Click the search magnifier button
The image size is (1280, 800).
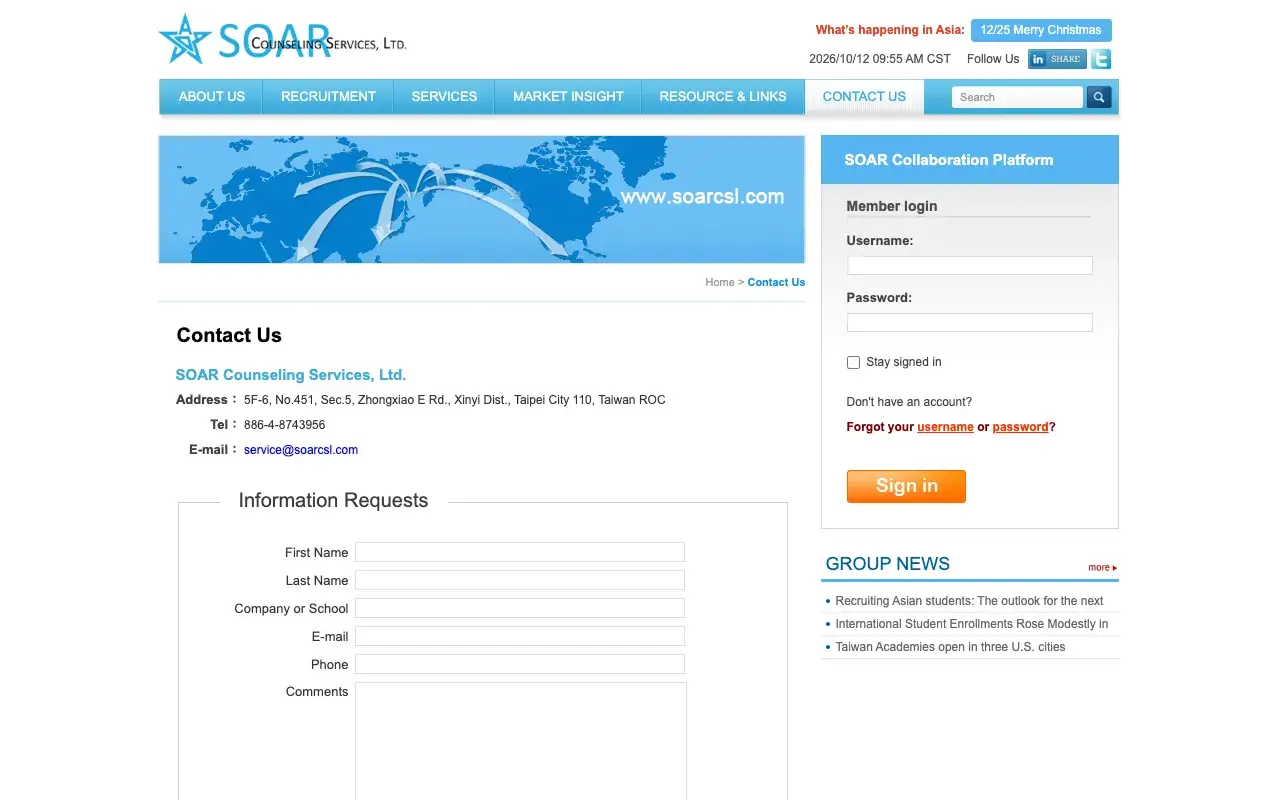pyautogui.click(x=1099, y=97)
